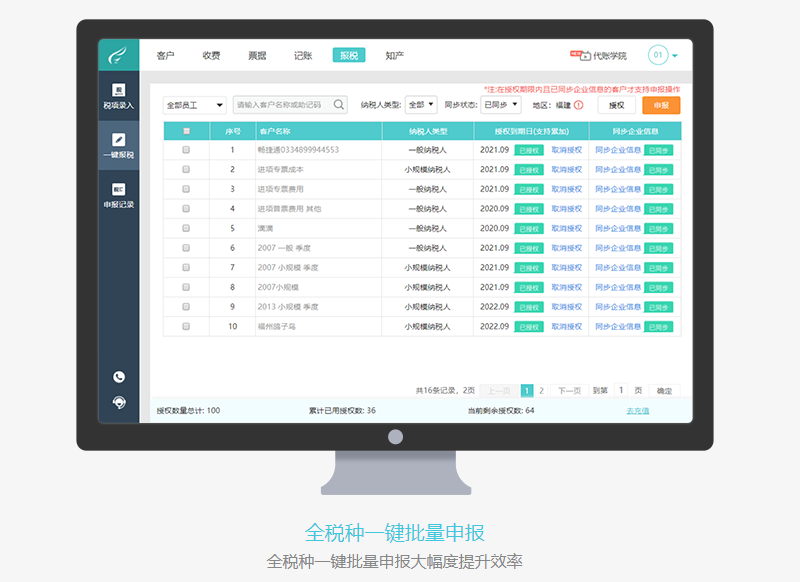This screenshot has height=582, width=800.
Task: Open the customer service headset icon
Action: pos(119,402)
